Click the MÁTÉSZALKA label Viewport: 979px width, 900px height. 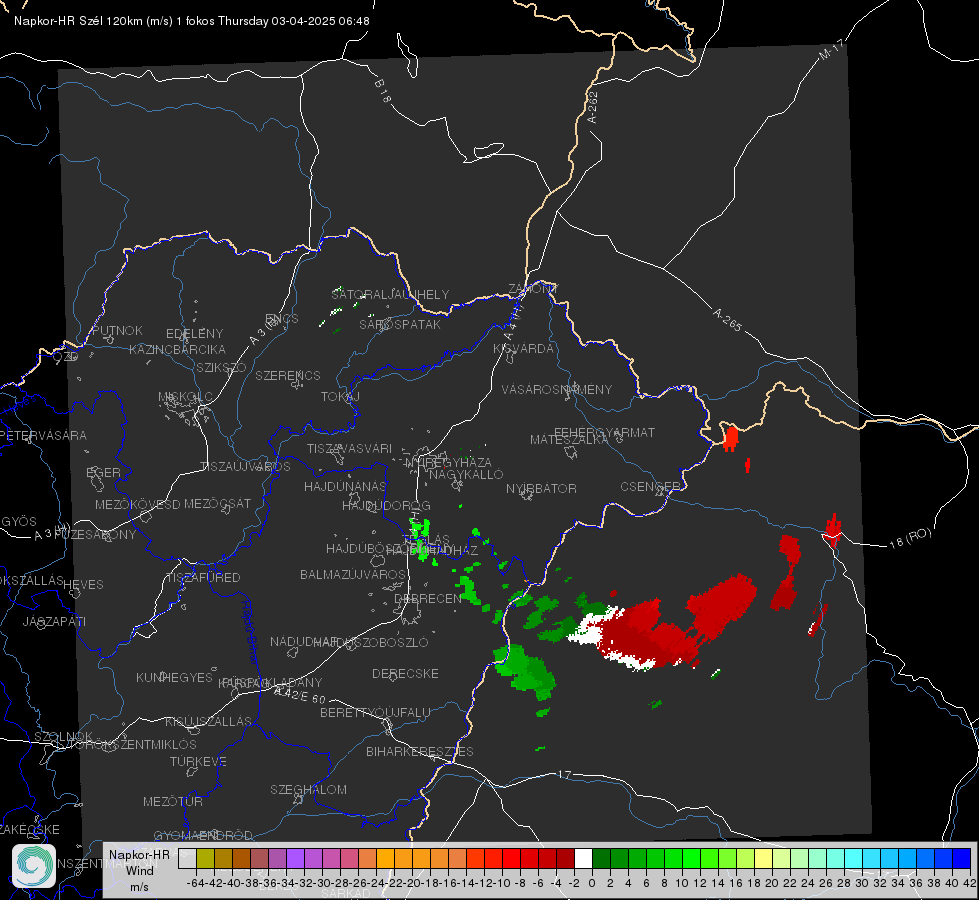tap(568, 440)
